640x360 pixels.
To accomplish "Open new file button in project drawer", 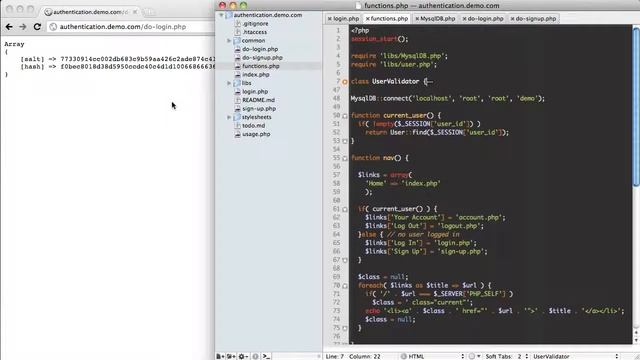I will click(x=220, y=356).
